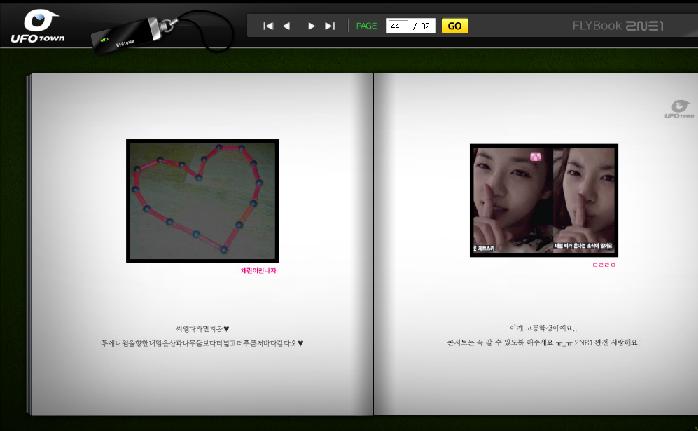This screenshot has width=698, height=431.
Task: Click the pink badge icon on selfie photo
Action: (x=536, y=155)
